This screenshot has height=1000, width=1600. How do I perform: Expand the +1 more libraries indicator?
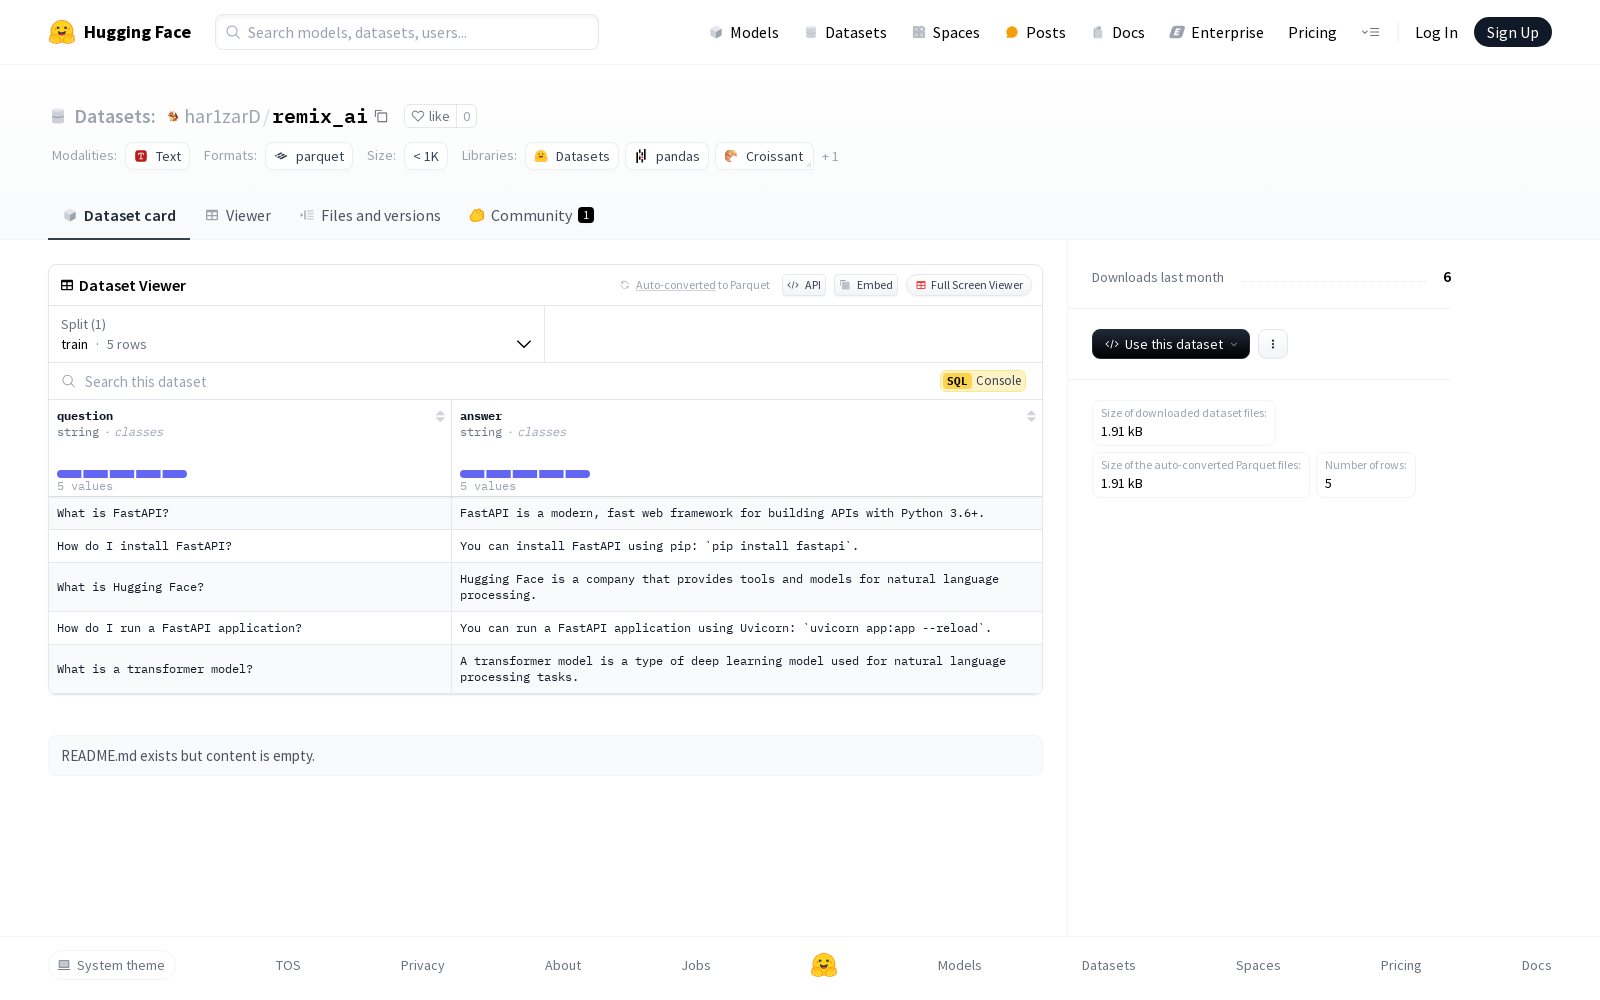[x=830, y=156]
